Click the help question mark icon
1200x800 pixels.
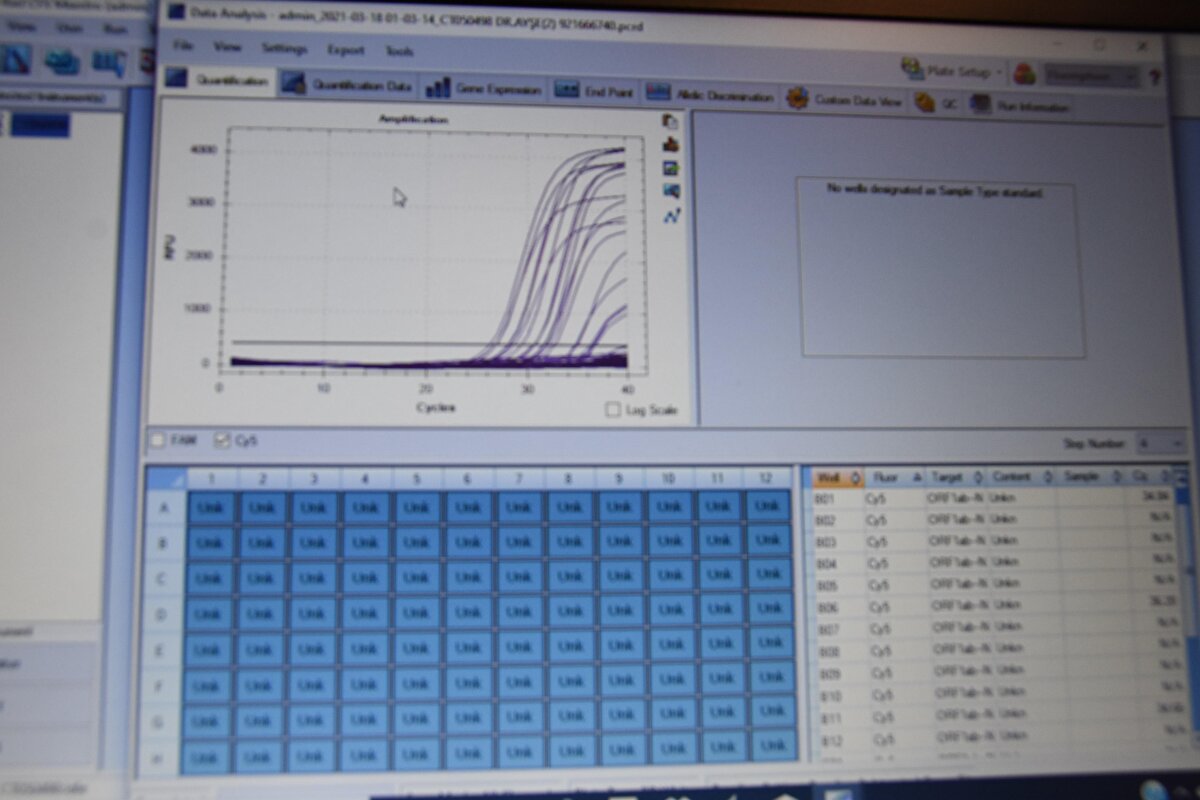coord(1154,77)
